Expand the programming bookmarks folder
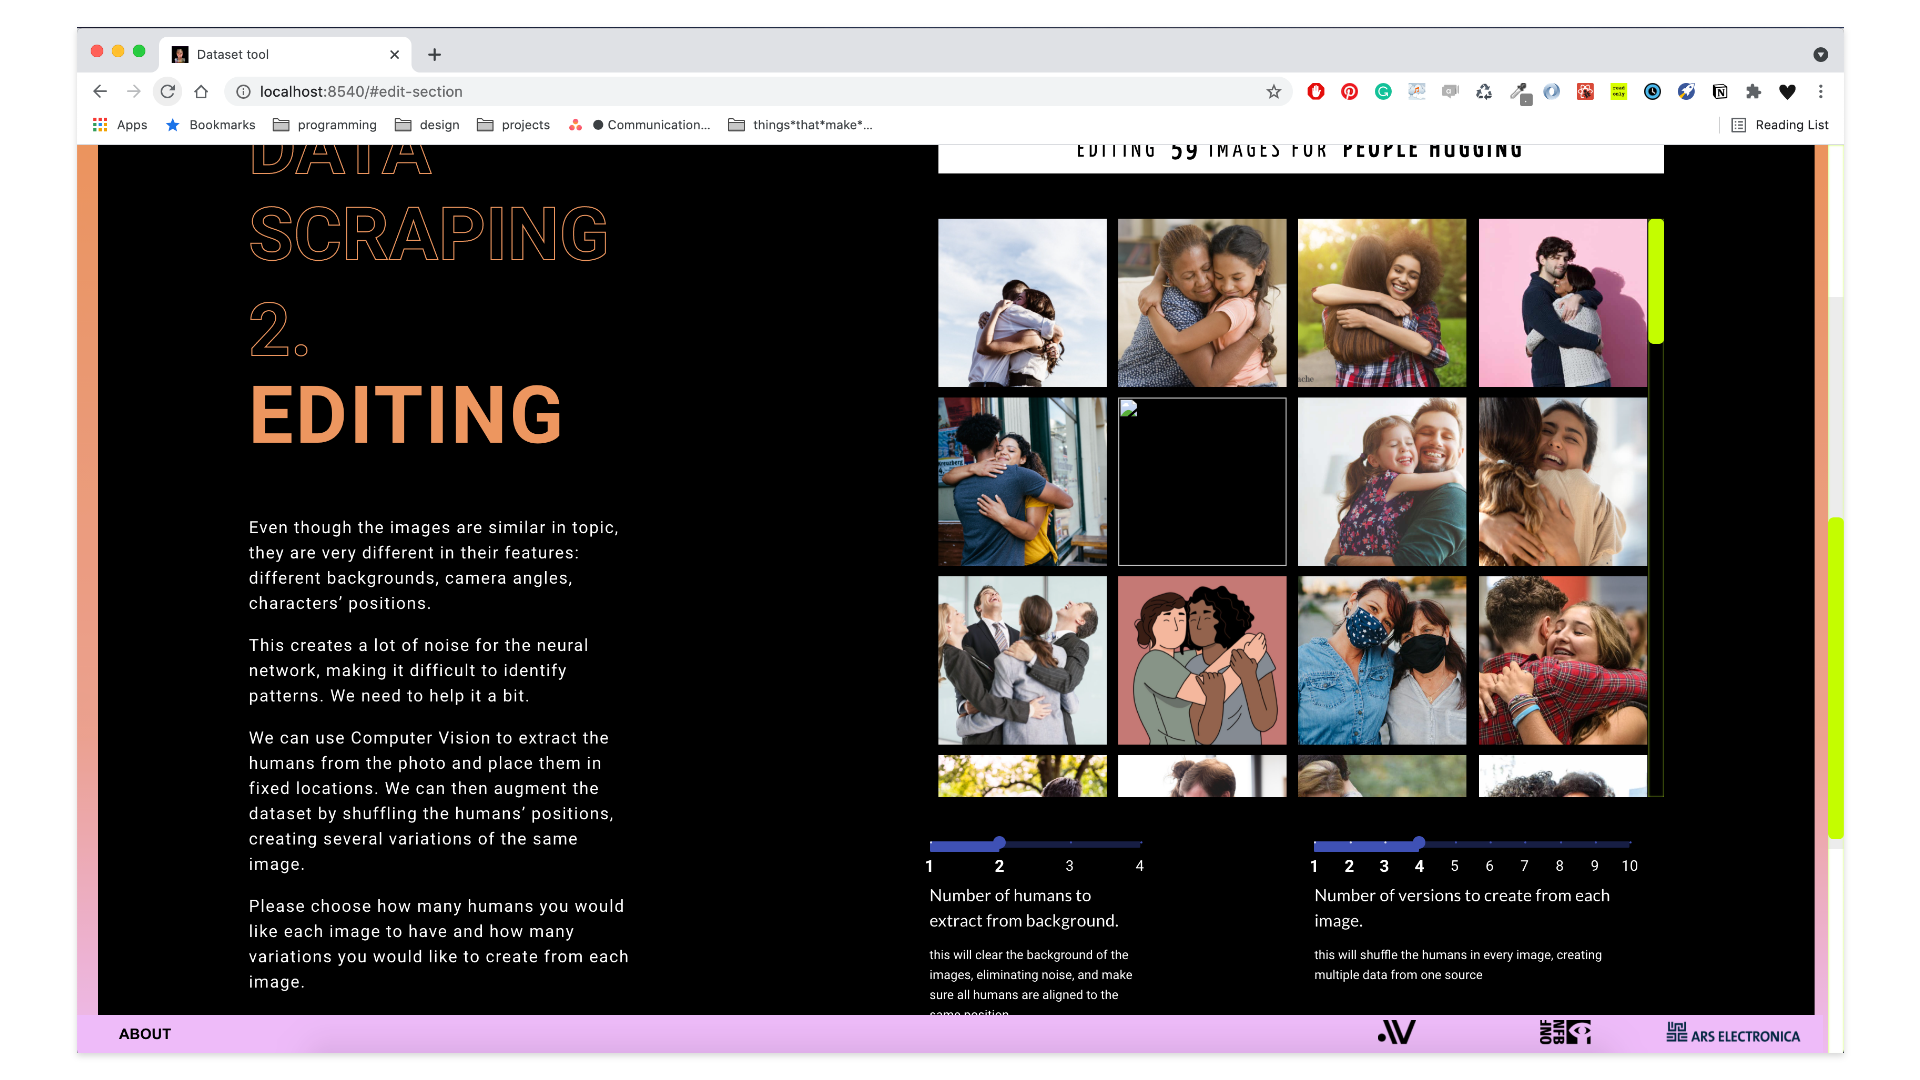The image size is (1920, 1080). pyautogui.click(x=325, y=125)
